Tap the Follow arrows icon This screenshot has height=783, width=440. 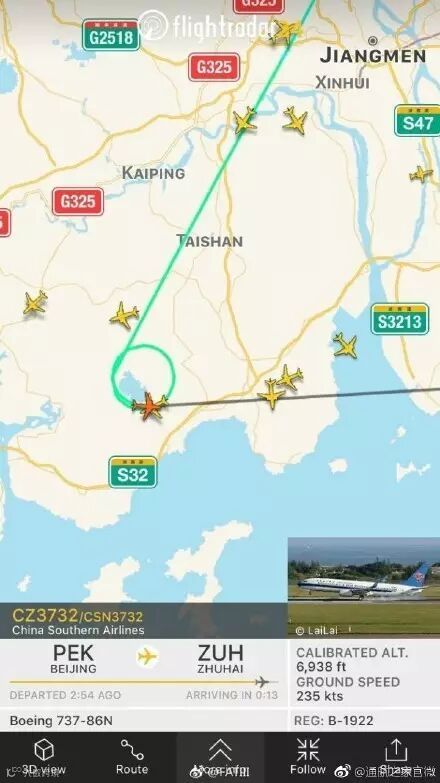click(x=308, y=750)
